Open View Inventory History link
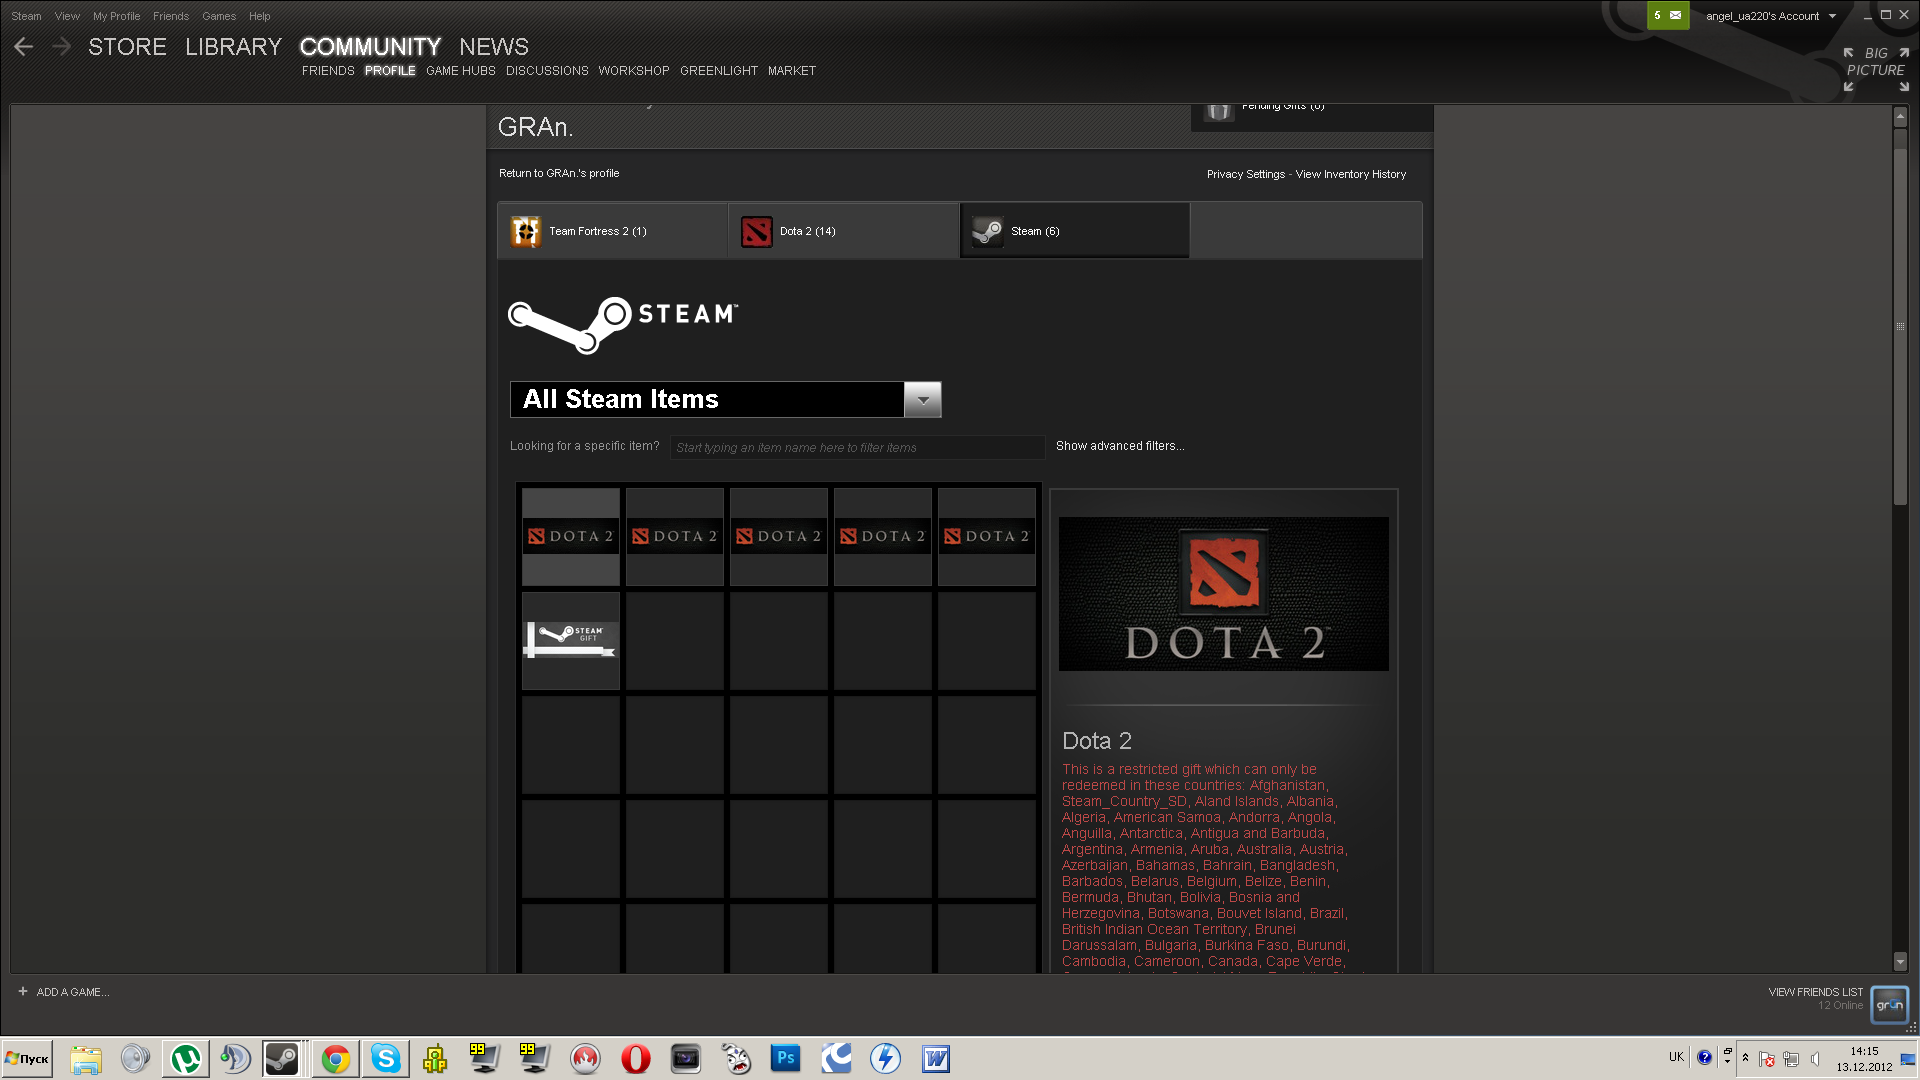Screen dimensions: 1920x1080 point(1351,174)
